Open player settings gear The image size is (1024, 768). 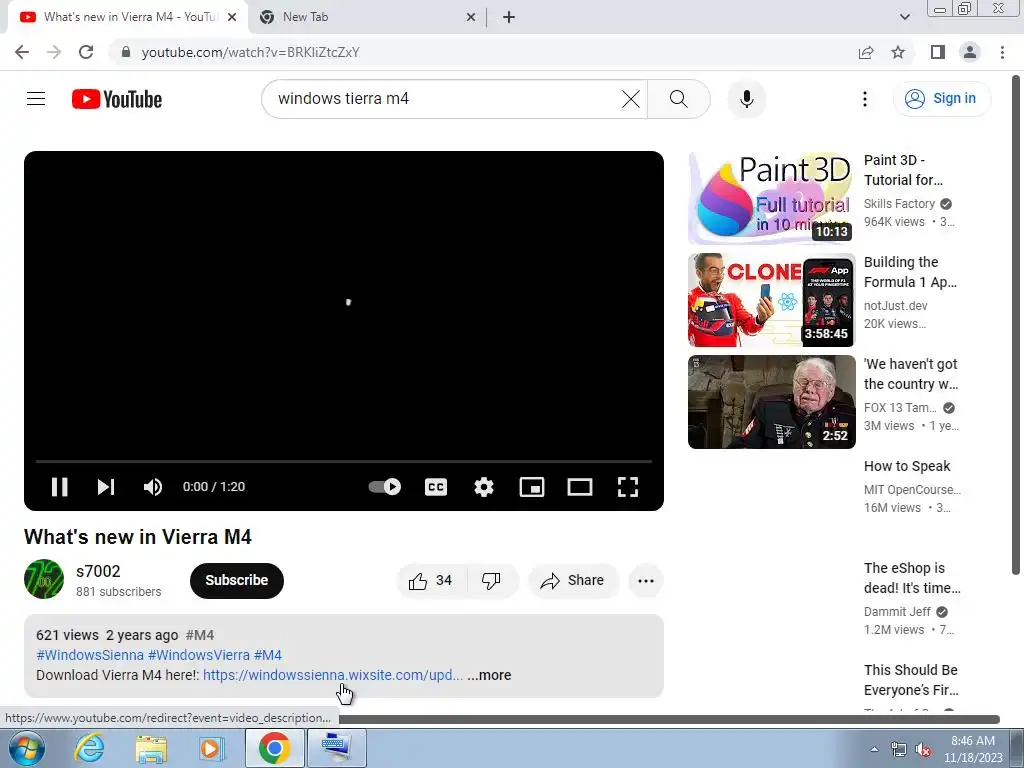[483, 487]
